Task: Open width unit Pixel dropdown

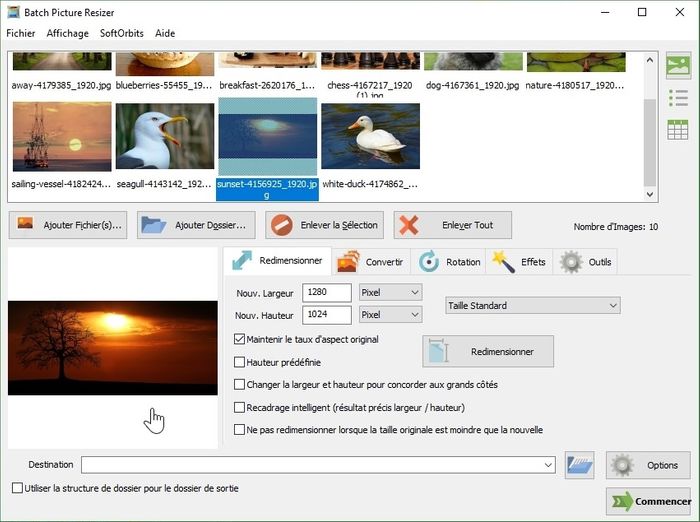Action: click(x=389, y=292)
